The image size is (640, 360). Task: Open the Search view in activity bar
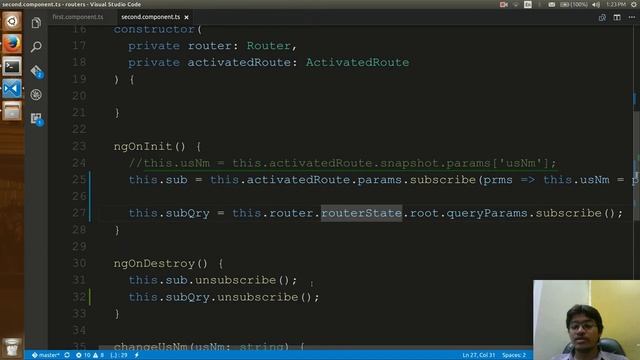coord(36,47)
